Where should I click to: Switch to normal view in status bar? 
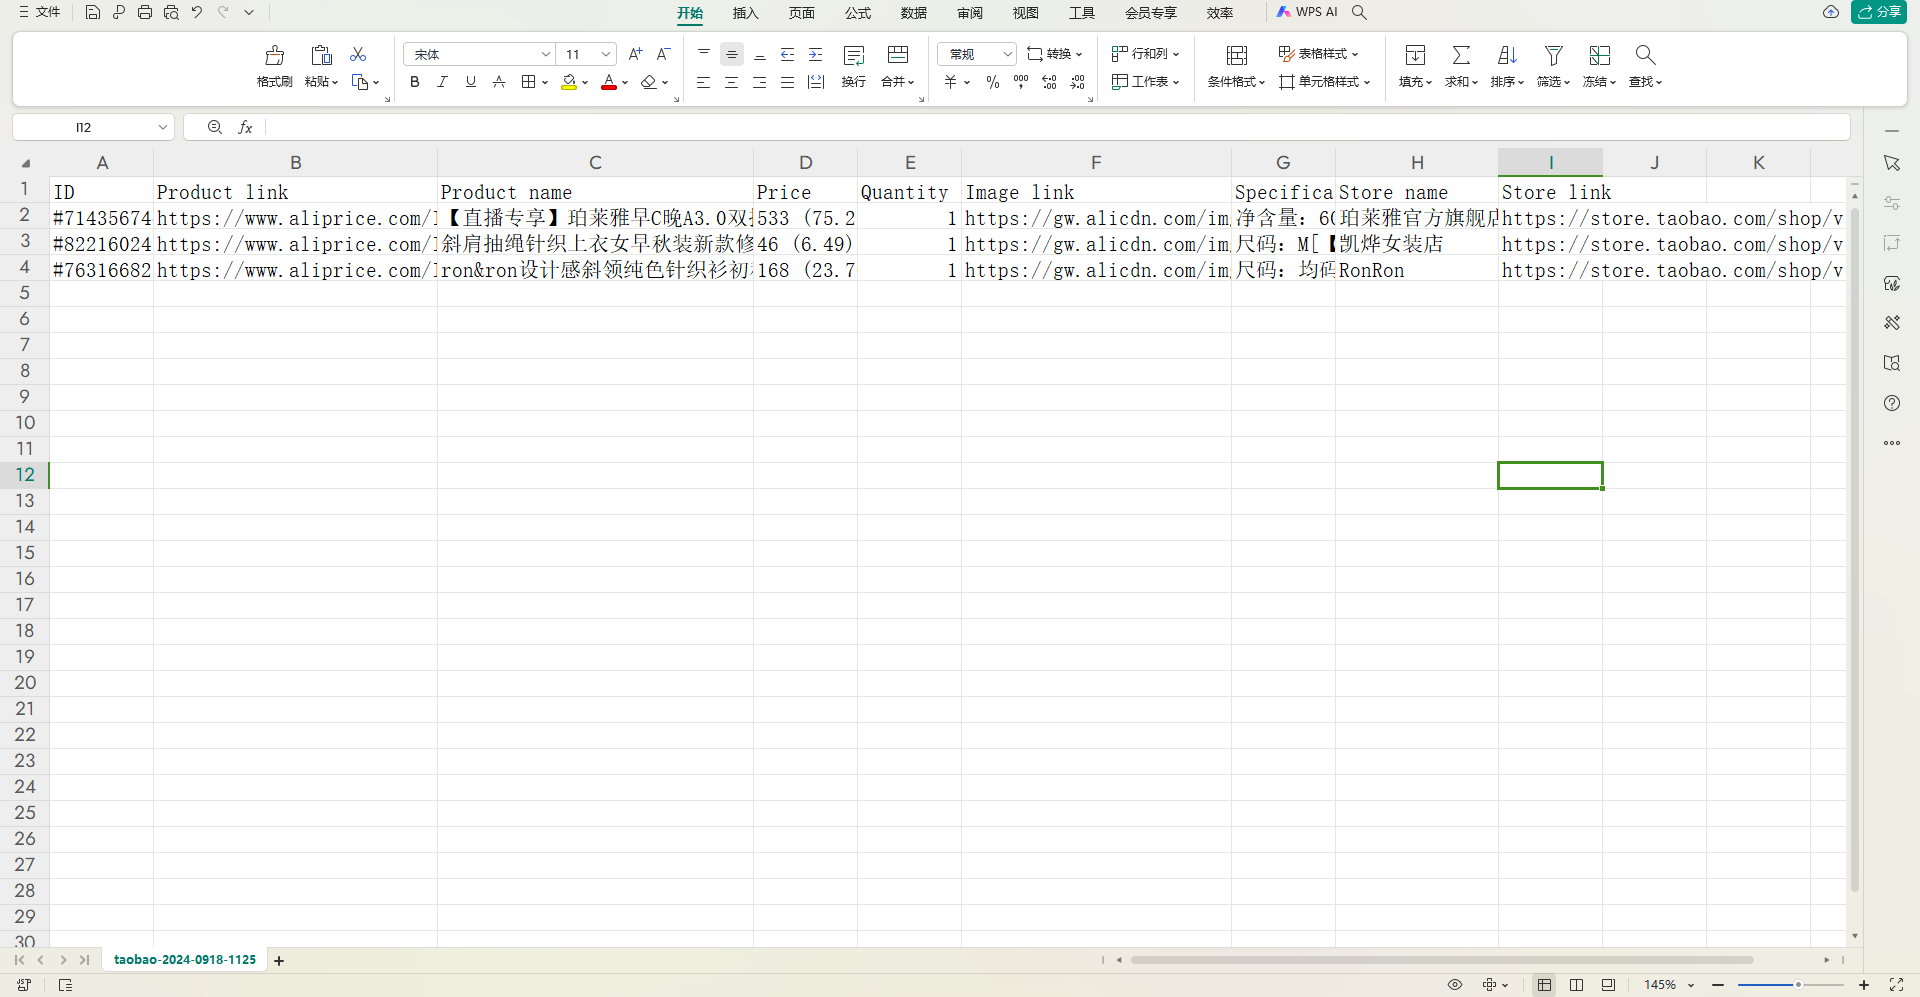pyautogui.click(x=1544, y=985)
